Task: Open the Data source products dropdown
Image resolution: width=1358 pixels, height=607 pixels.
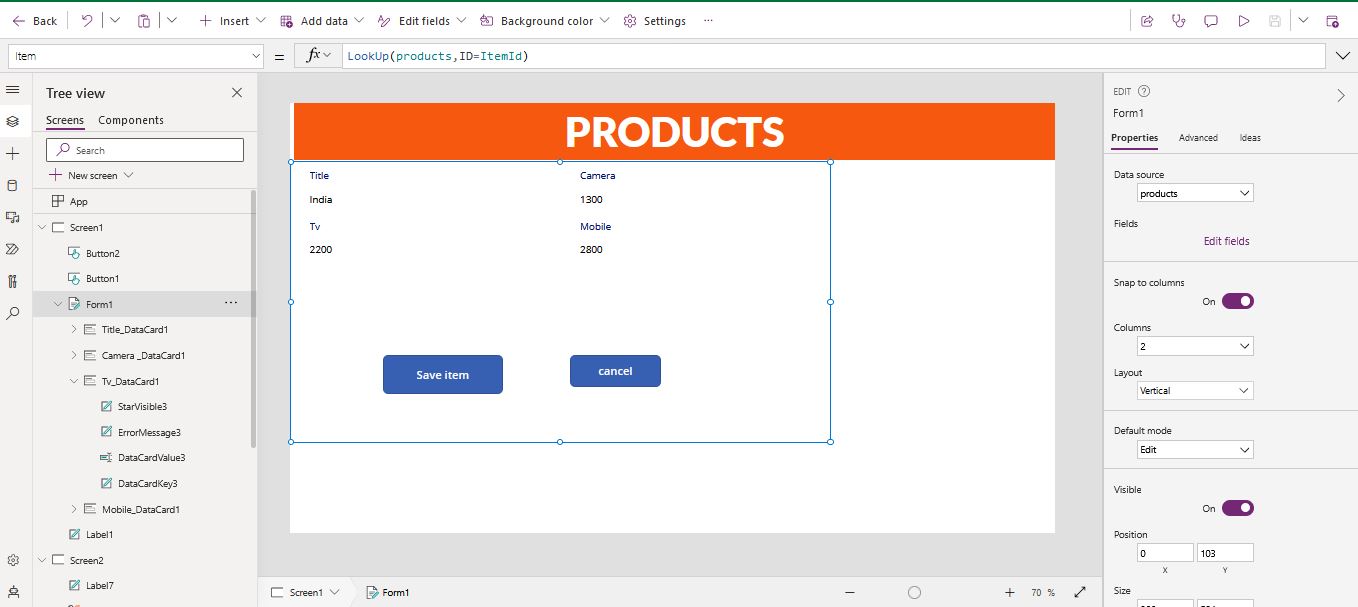Action: coord(1194,192)
